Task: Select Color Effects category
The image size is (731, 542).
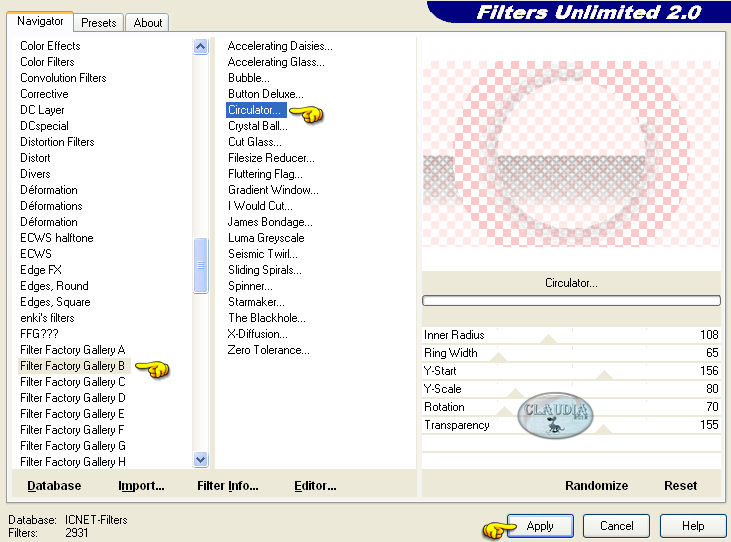Action: pyautogui.click(x=50, y=46)
